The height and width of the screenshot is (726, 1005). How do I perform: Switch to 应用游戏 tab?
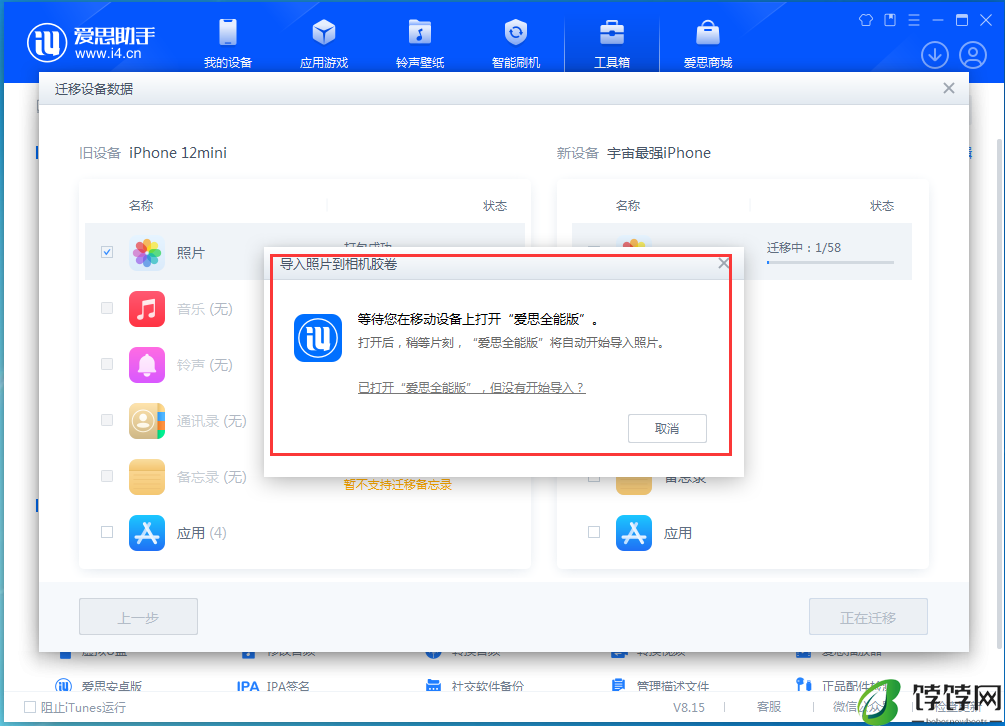[x=324, y=44]
